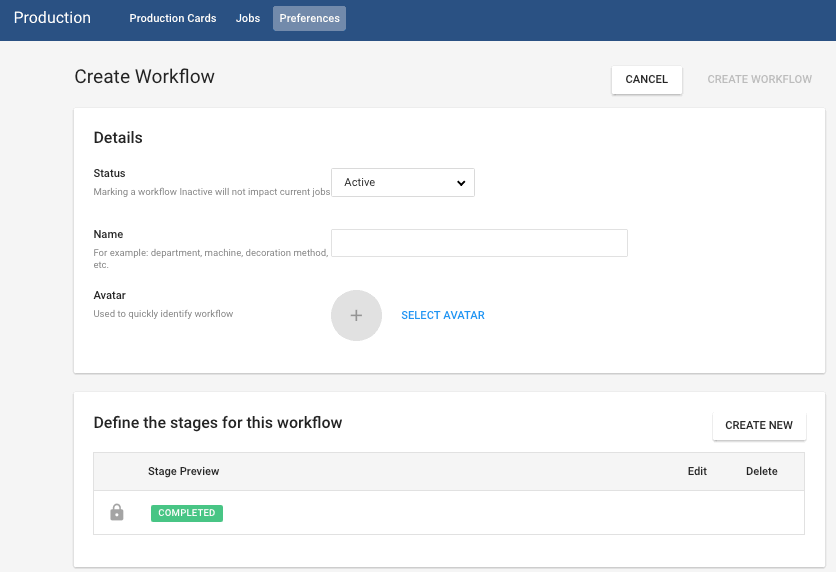
Task: Click the Details section heading
Action: tap(118, 138)
